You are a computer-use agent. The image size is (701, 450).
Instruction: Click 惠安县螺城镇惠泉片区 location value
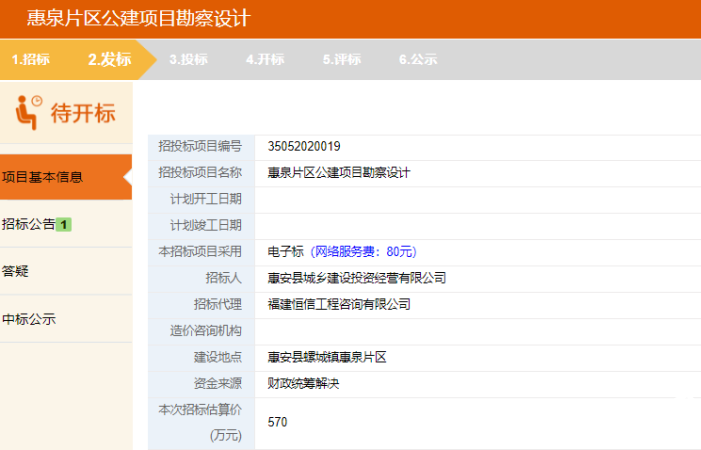327,357
